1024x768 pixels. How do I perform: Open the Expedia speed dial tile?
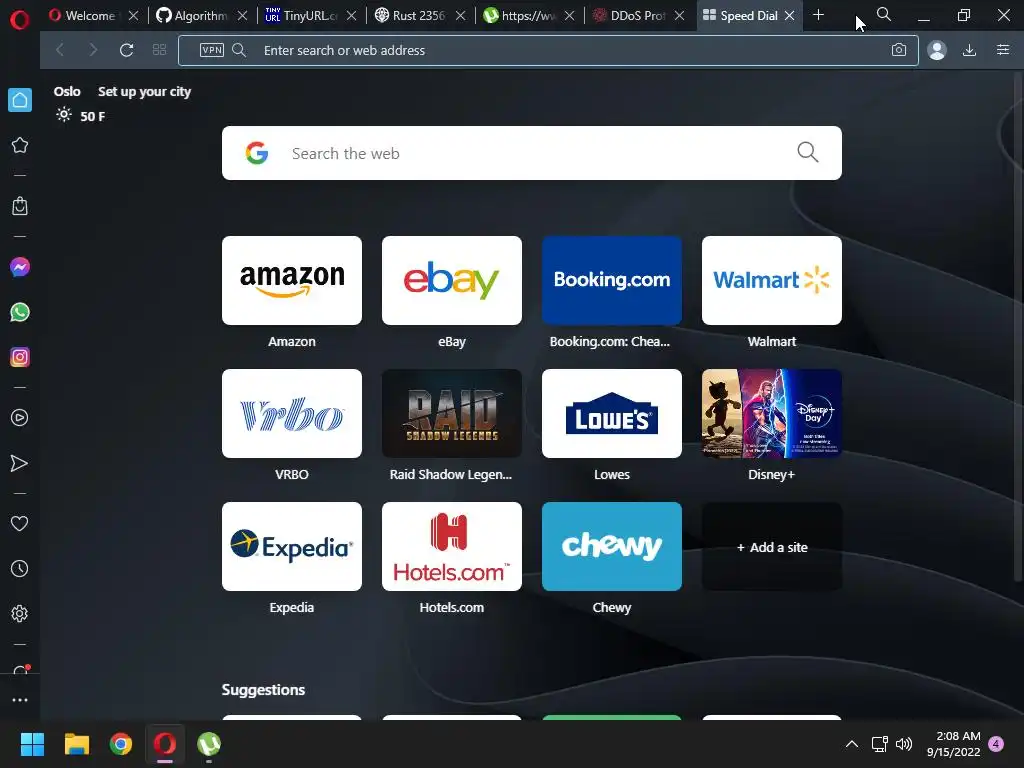click(x=292, y=547)
